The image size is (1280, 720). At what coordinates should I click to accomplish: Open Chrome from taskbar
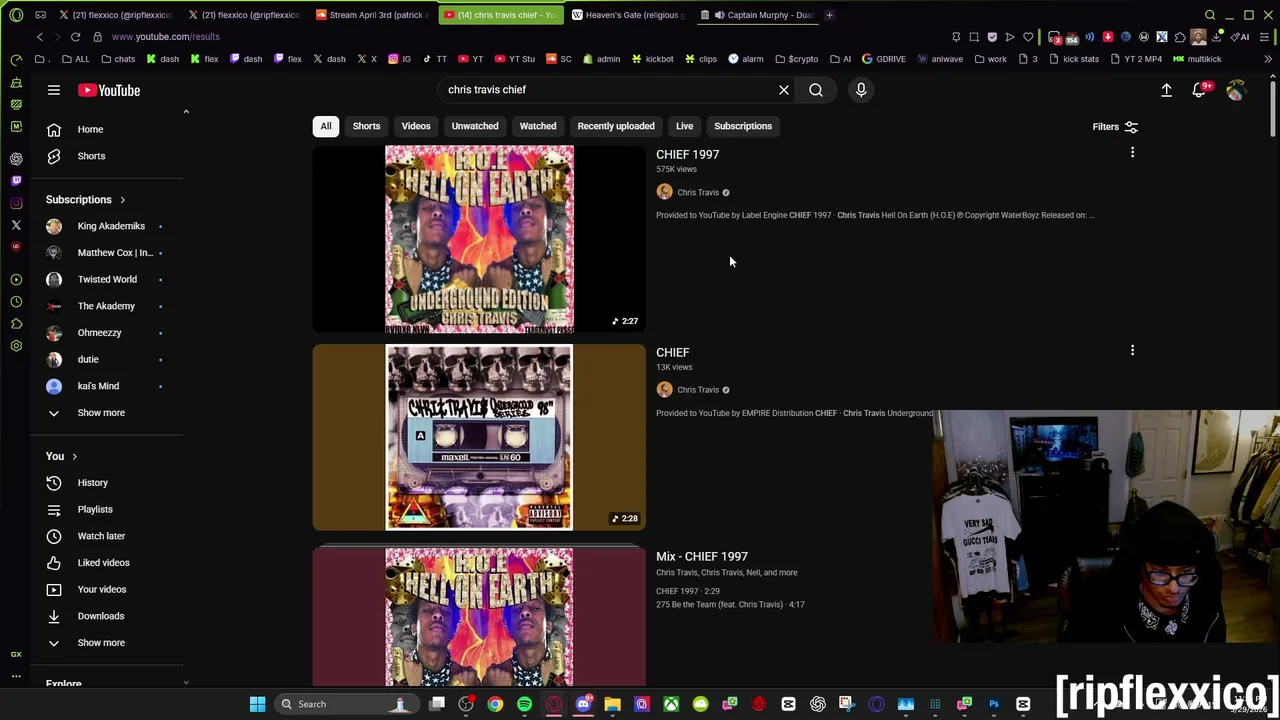495,704
